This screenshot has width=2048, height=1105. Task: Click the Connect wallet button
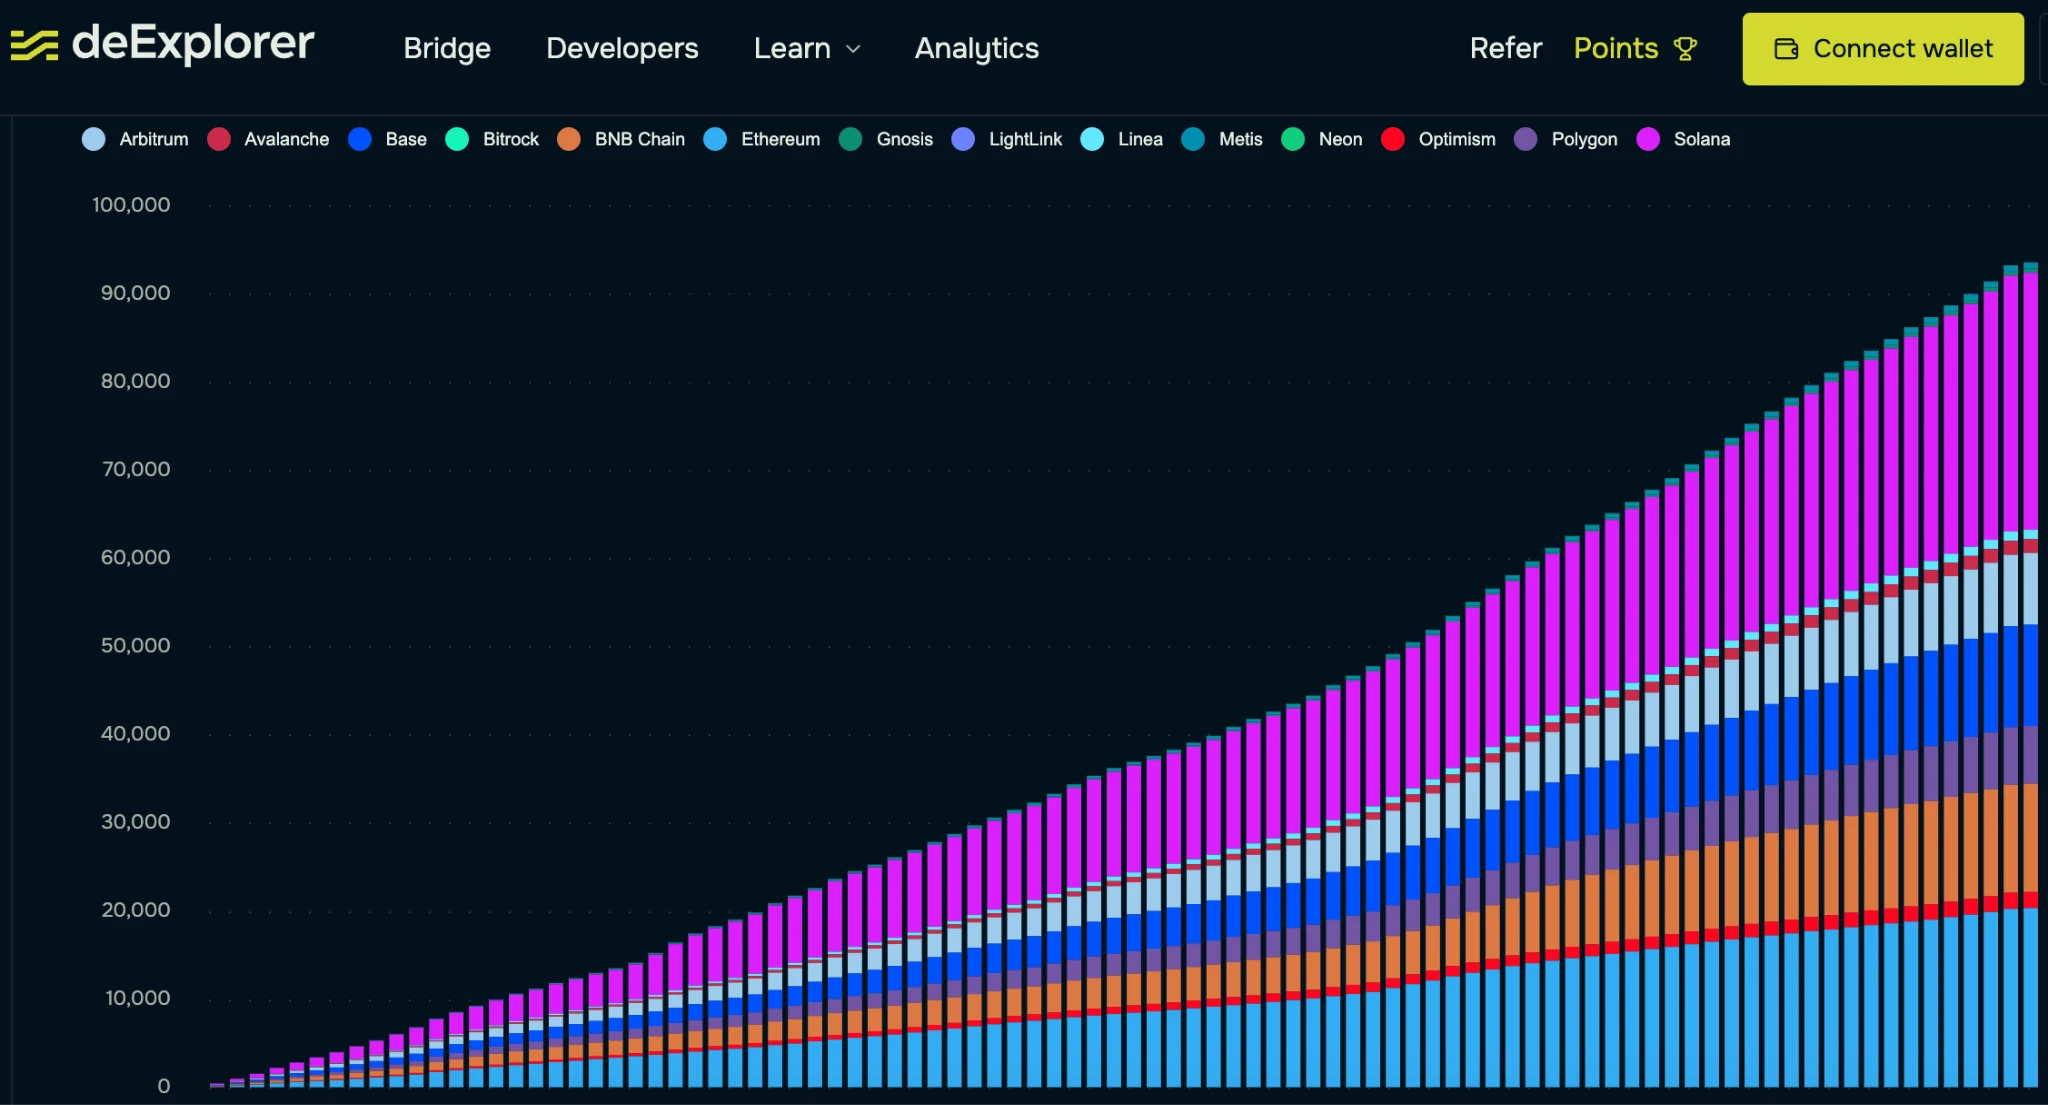(x=1883, y=48)
